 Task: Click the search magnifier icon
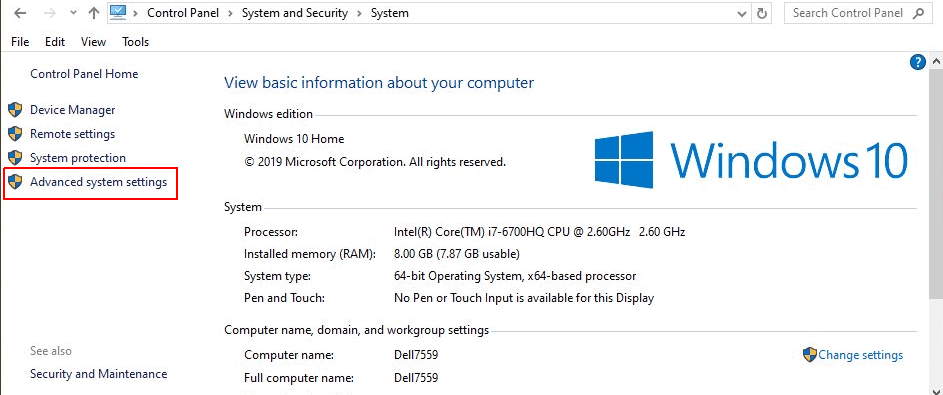coord(918,13)
